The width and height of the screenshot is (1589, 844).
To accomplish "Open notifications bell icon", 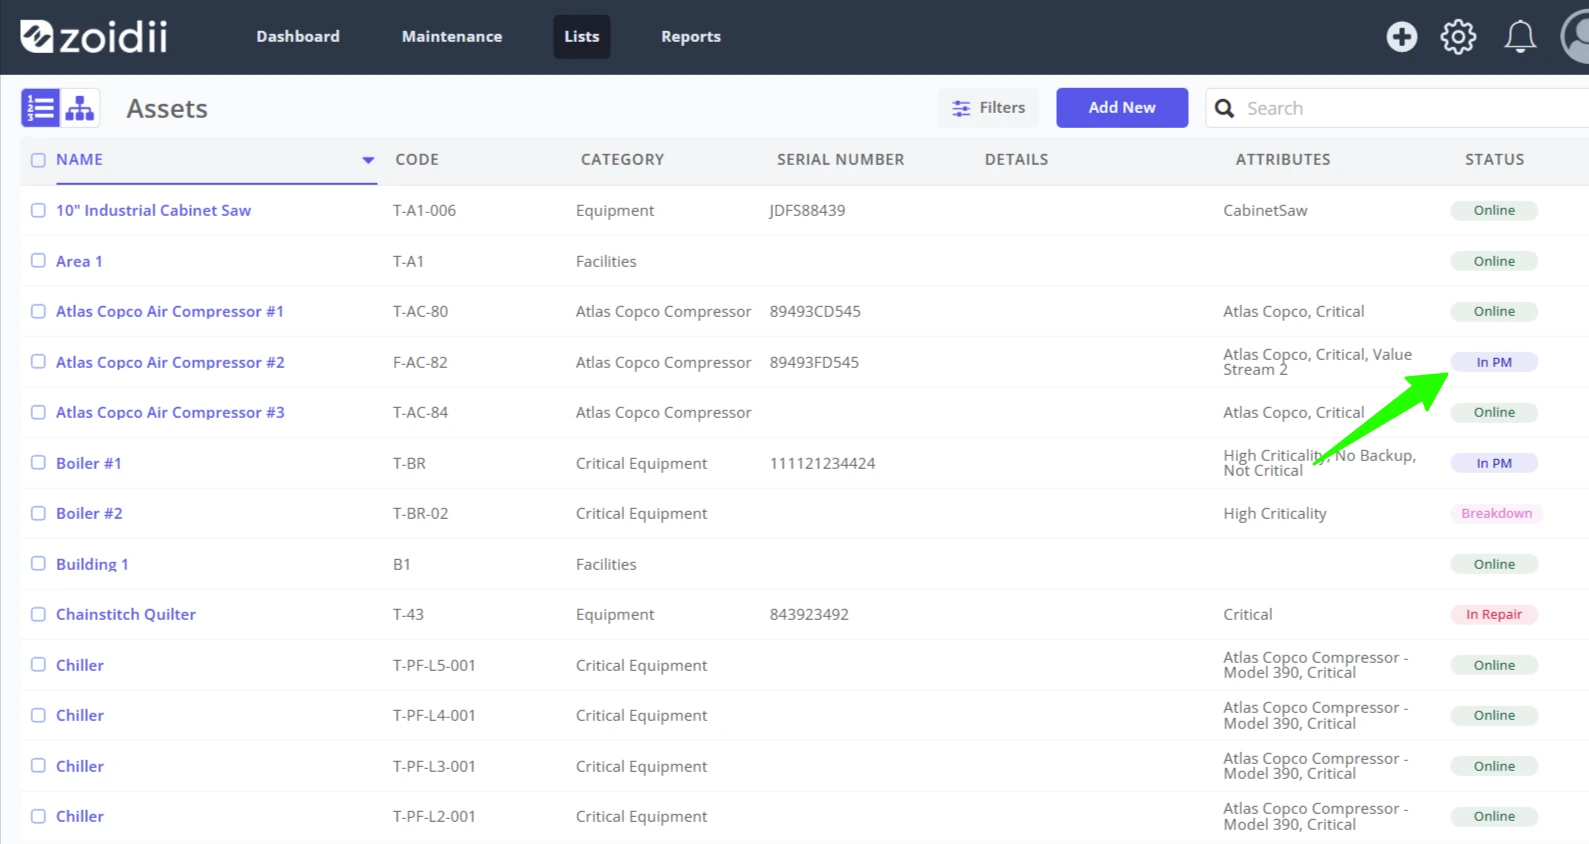I will (x=1520, y=37).
